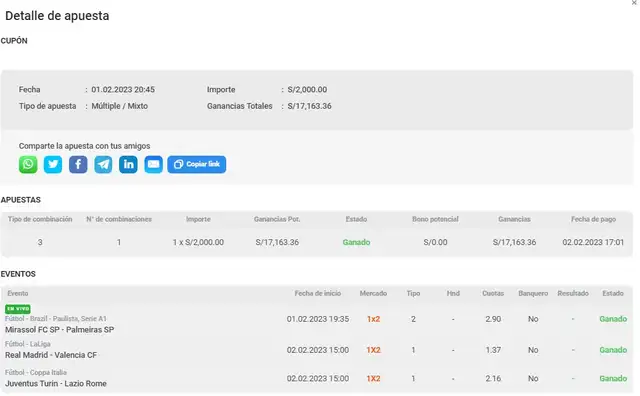Click the Detalle de apuesta title
The image size is (640, 396).
(x=57, y=16)
